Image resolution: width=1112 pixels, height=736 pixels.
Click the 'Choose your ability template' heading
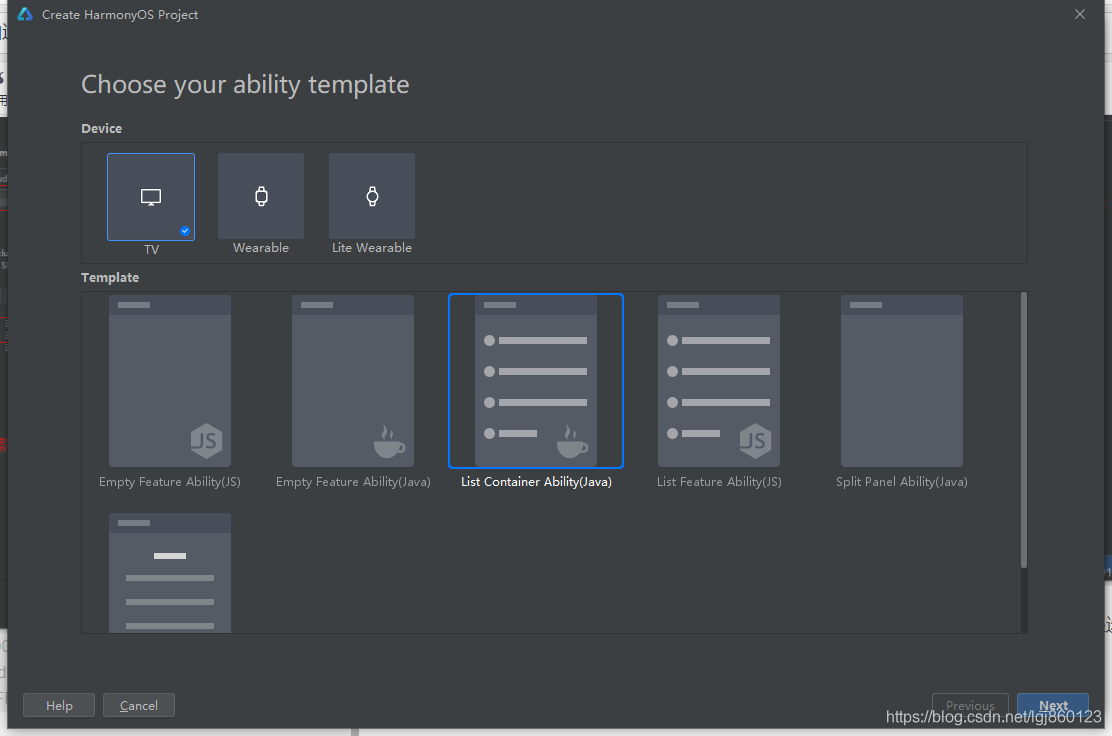245,84
